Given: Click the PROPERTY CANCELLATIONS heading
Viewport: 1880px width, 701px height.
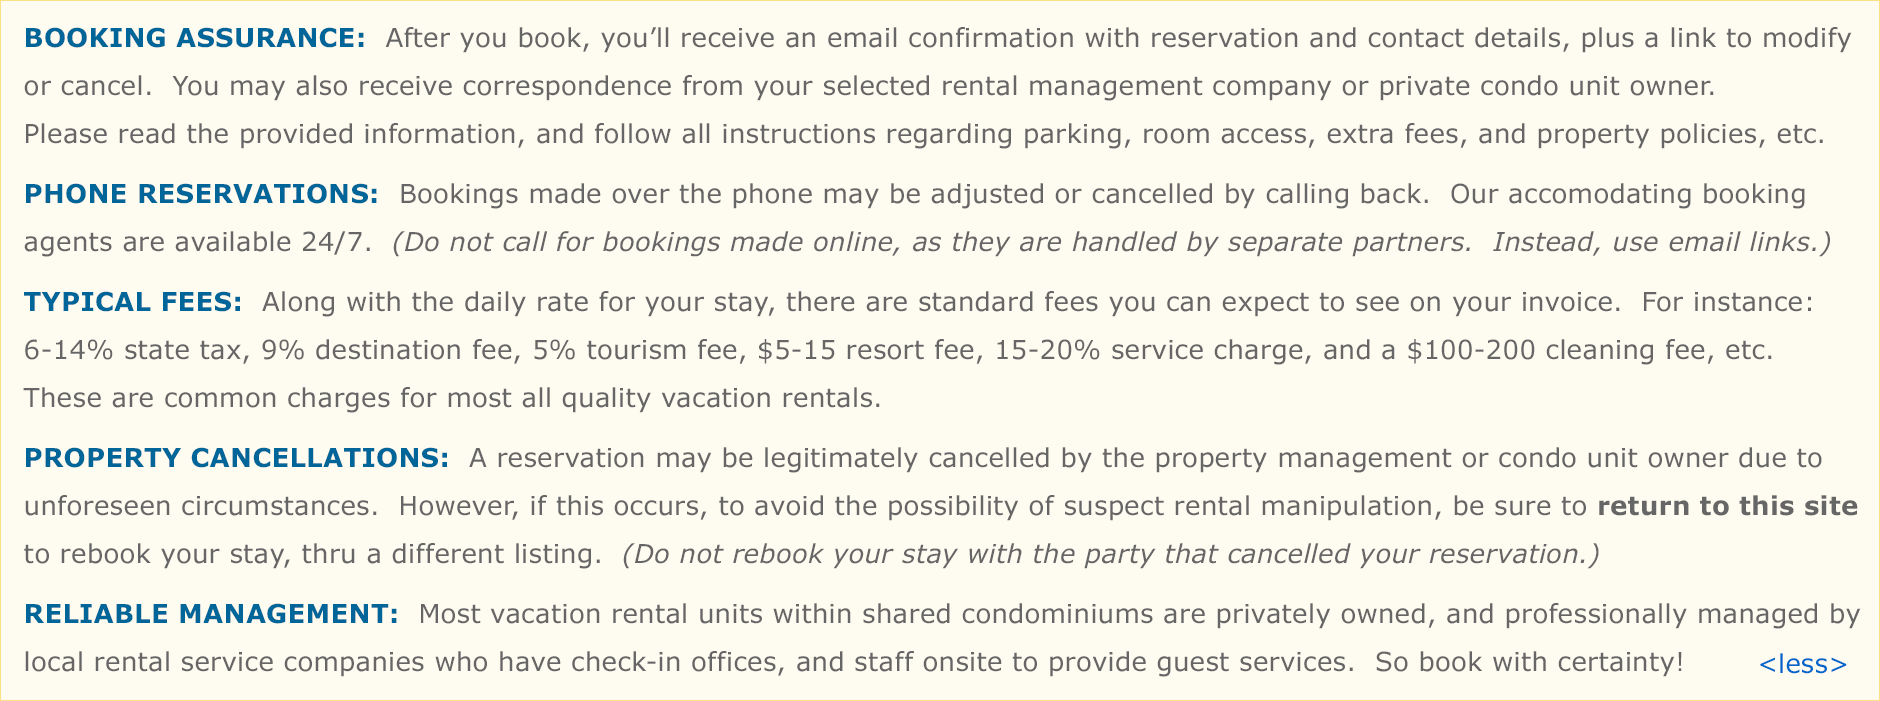Looking at the screenshot, I should click(237, 458).
